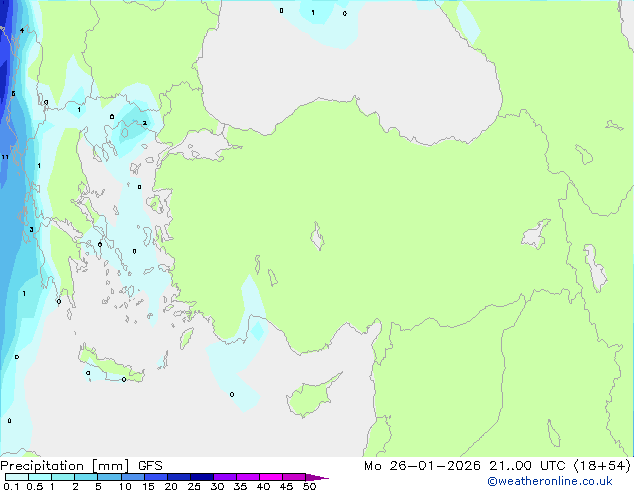Pick the 40–45 mm magenta legend swatch
The height and width of the screenshot is (490, 634).
271,477
